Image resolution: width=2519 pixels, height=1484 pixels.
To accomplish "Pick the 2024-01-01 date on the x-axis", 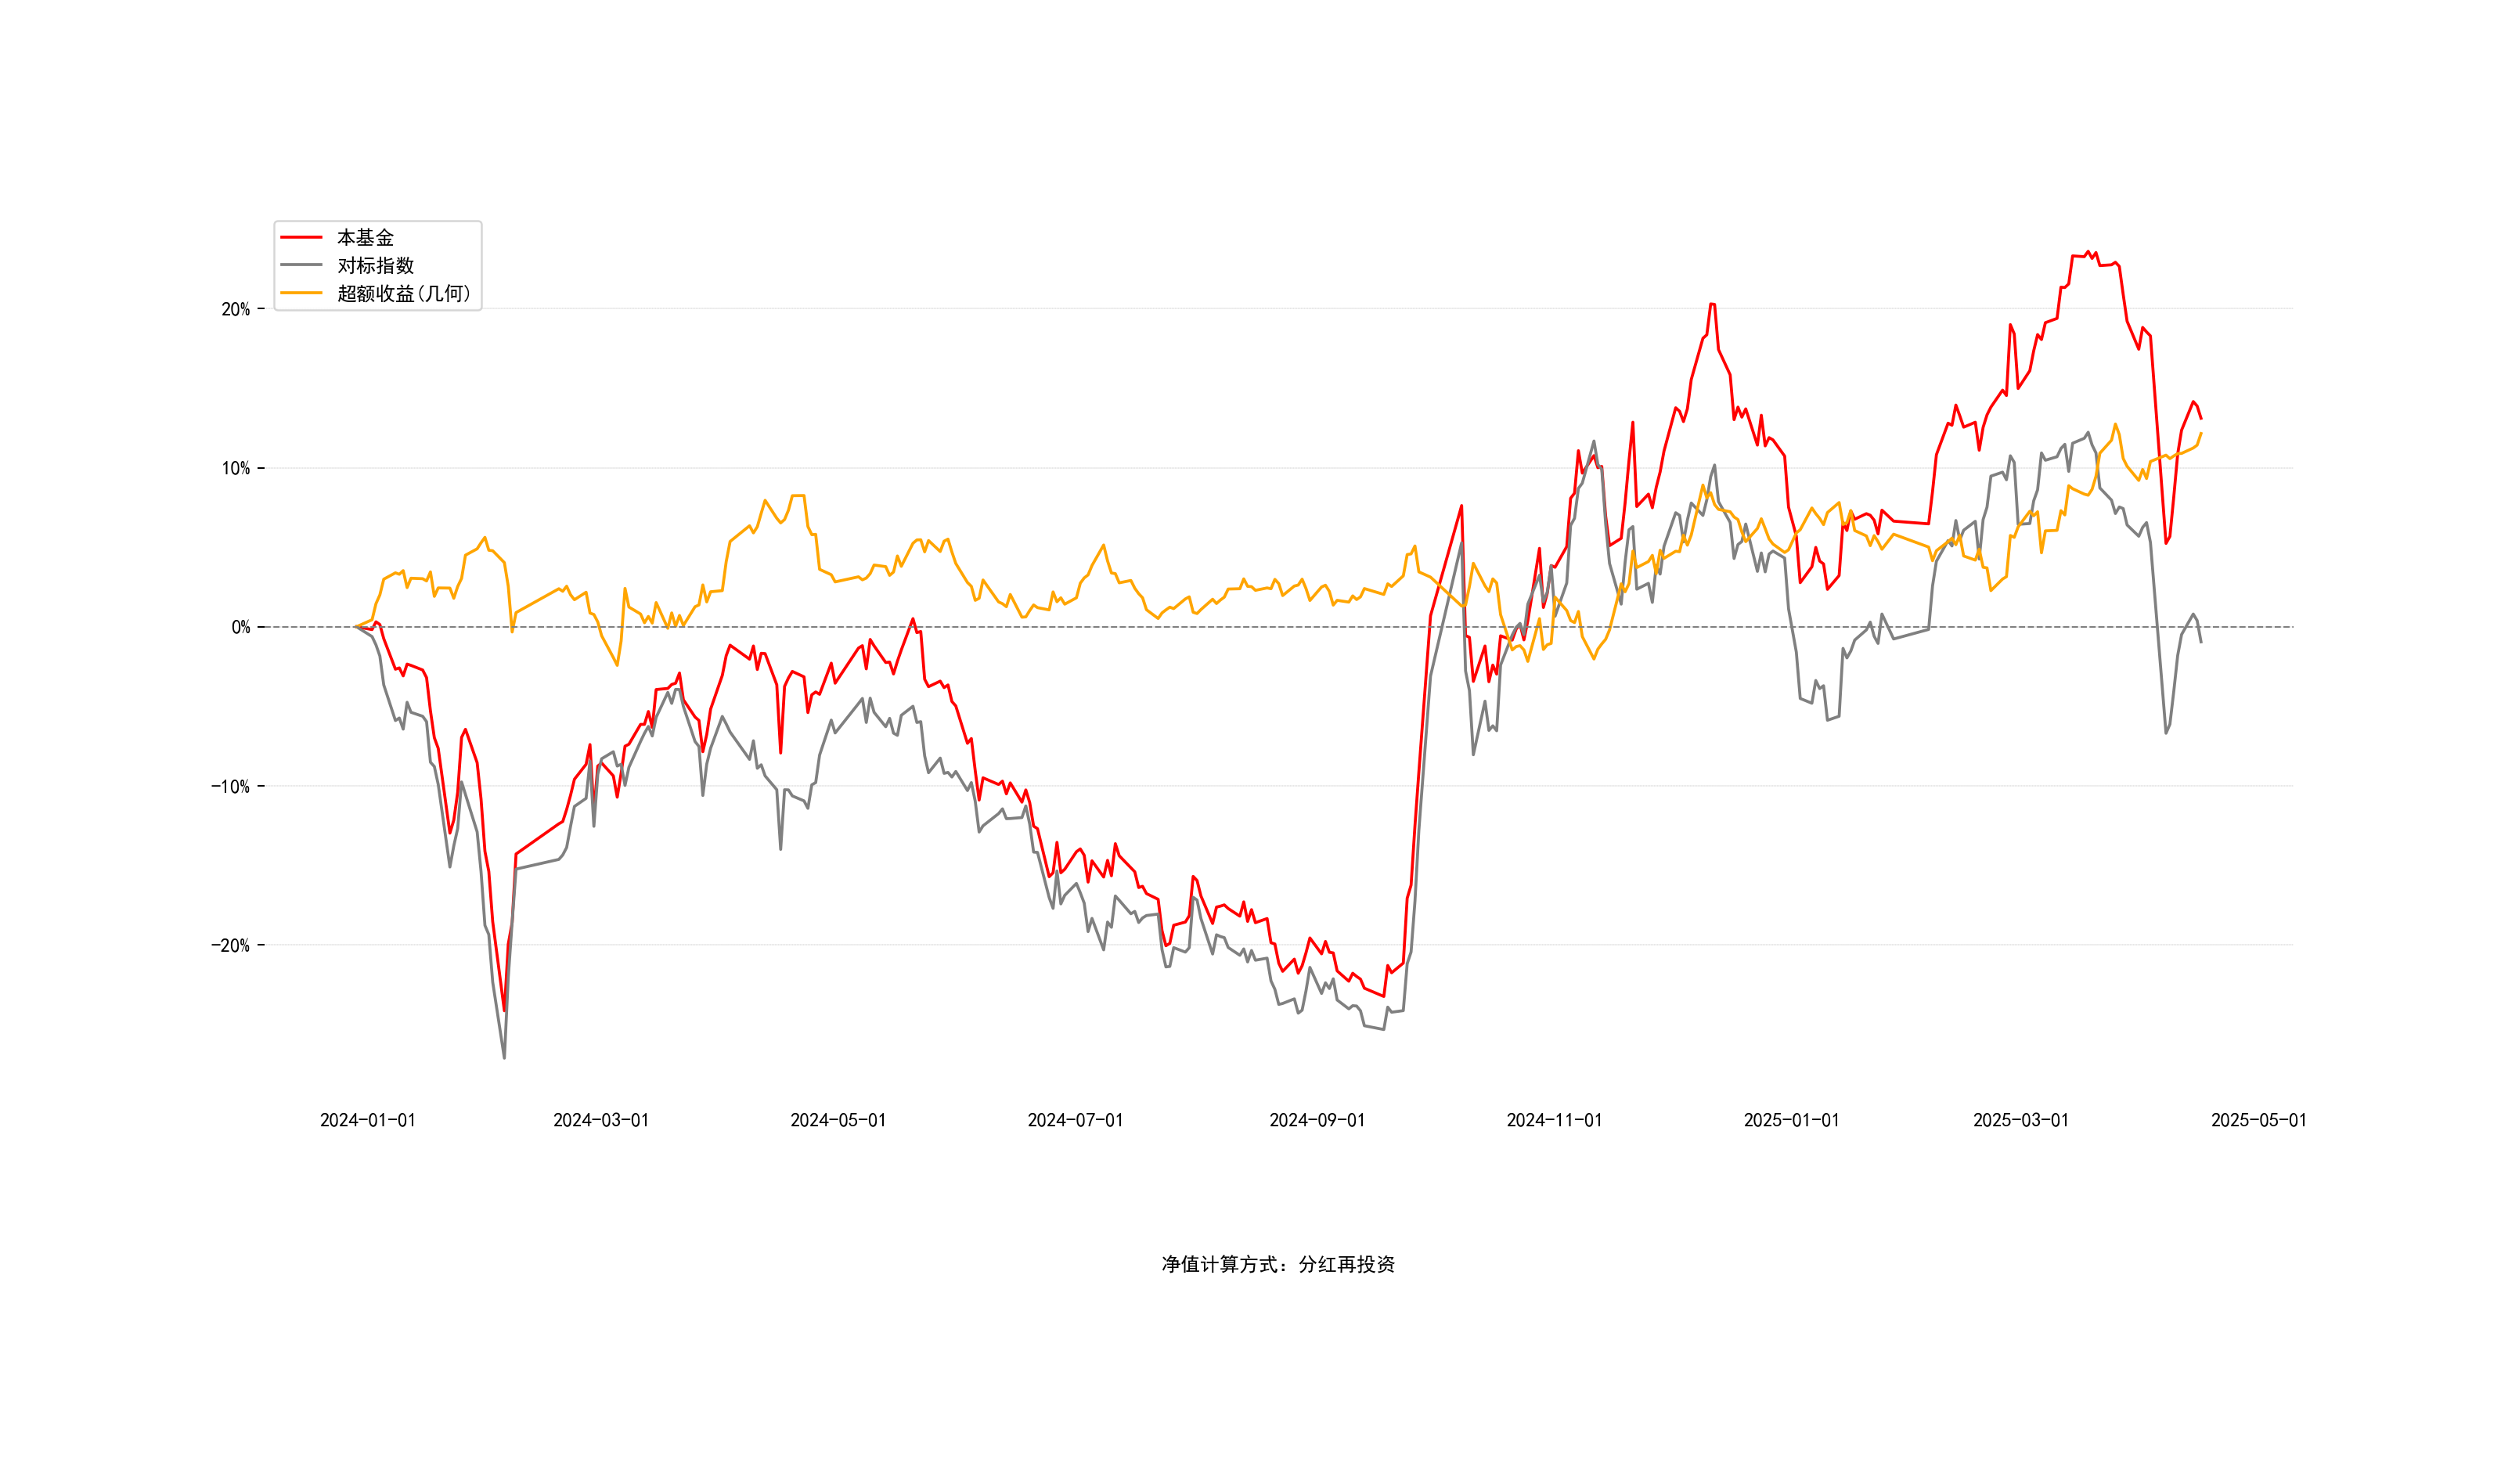I will coord(368,1121).
